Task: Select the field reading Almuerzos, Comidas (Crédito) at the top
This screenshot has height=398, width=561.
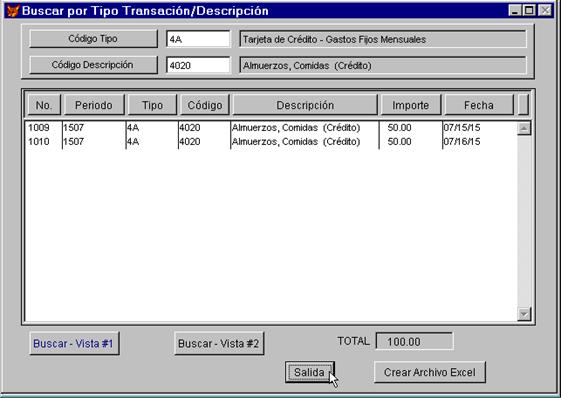Action: pyautogui.click(x=383, y=65)
